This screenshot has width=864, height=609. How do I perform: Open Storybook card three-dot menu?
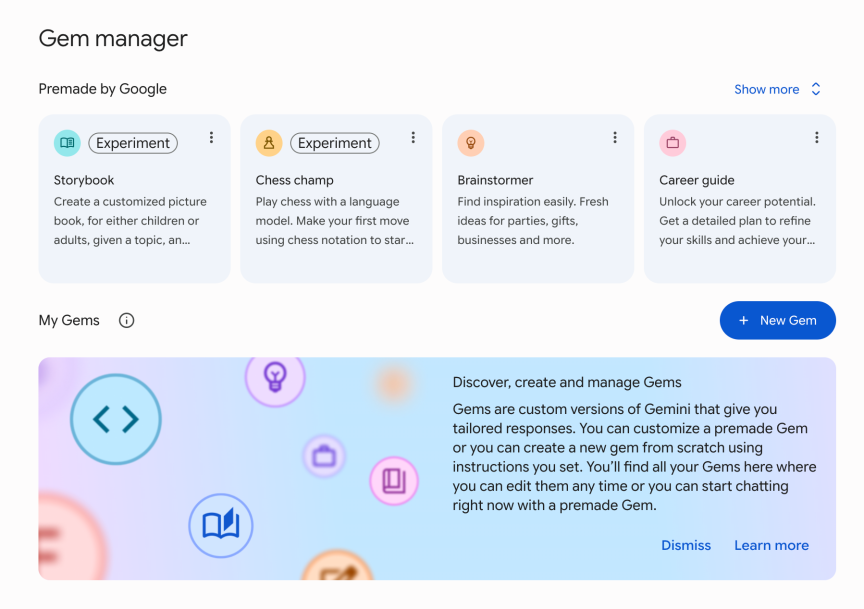coord(211,138)
